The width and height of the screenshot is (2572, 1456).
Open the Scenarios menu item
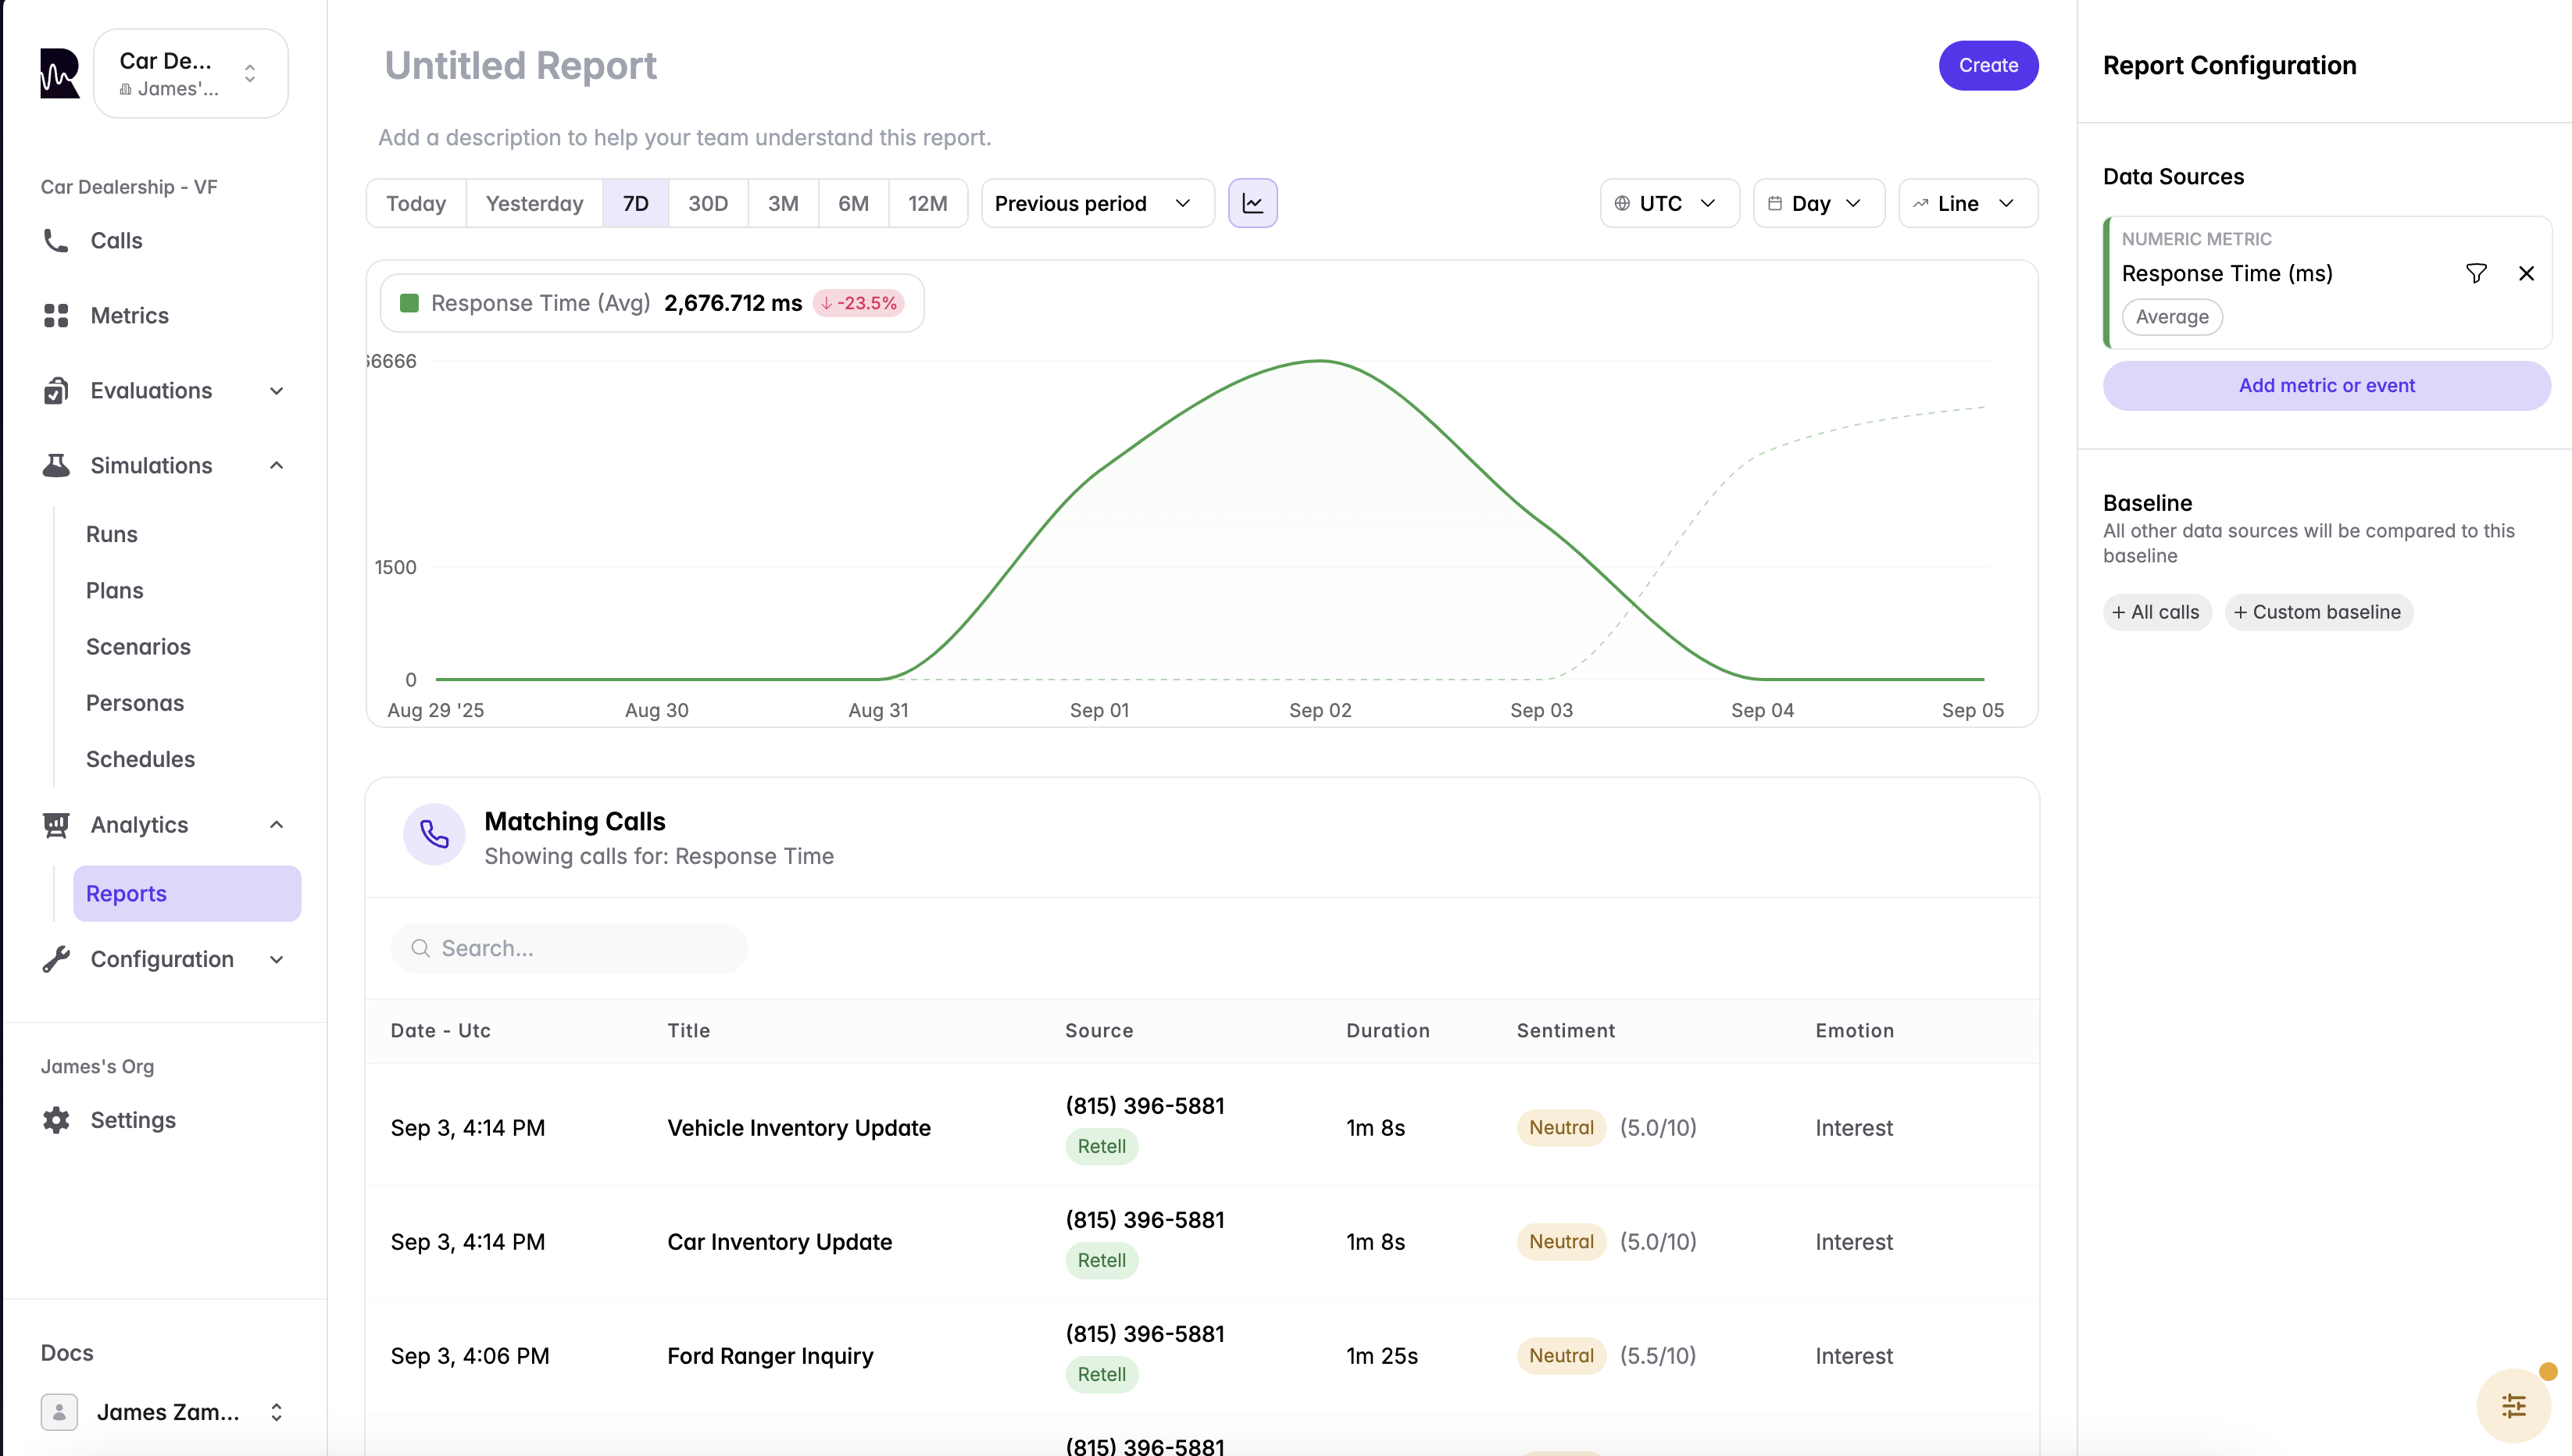pyautogui.click(x=138, y=646)
